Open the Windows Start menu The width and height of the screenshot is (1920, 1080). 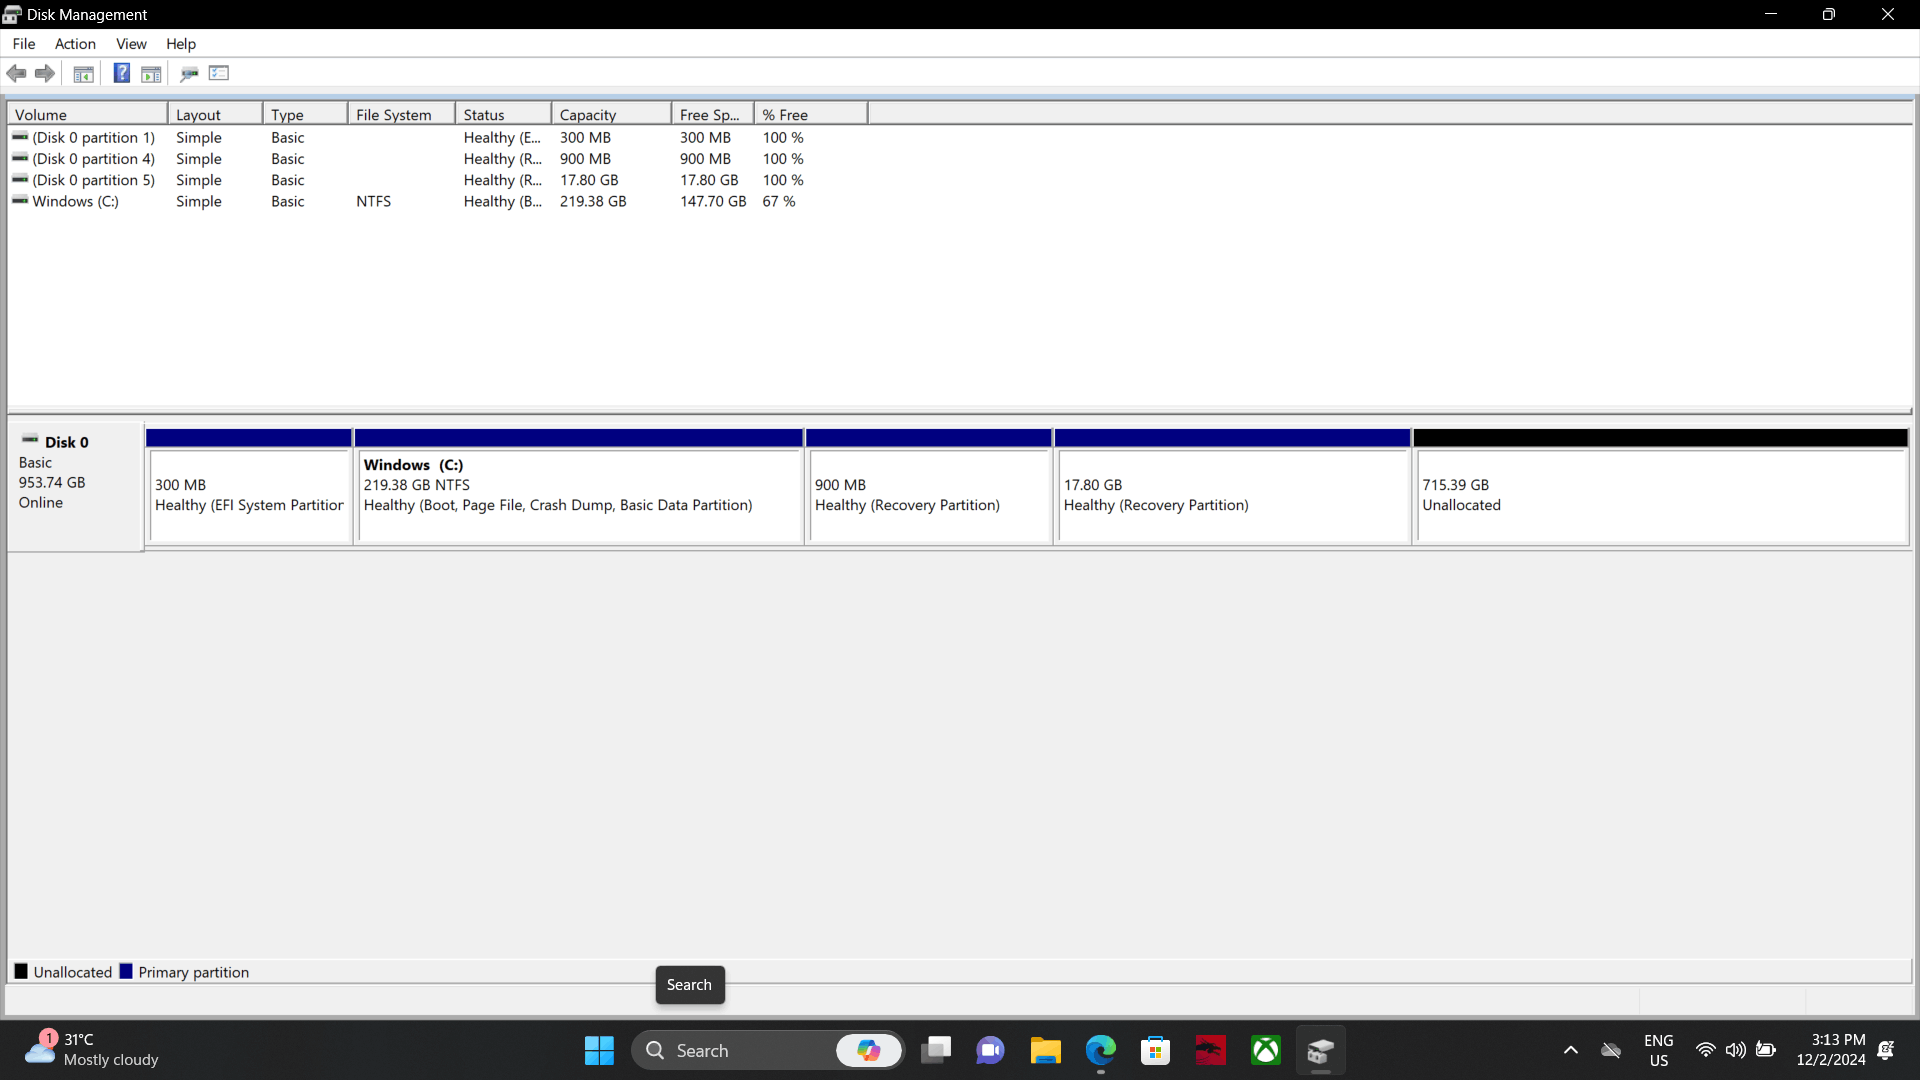point(599,1050)
